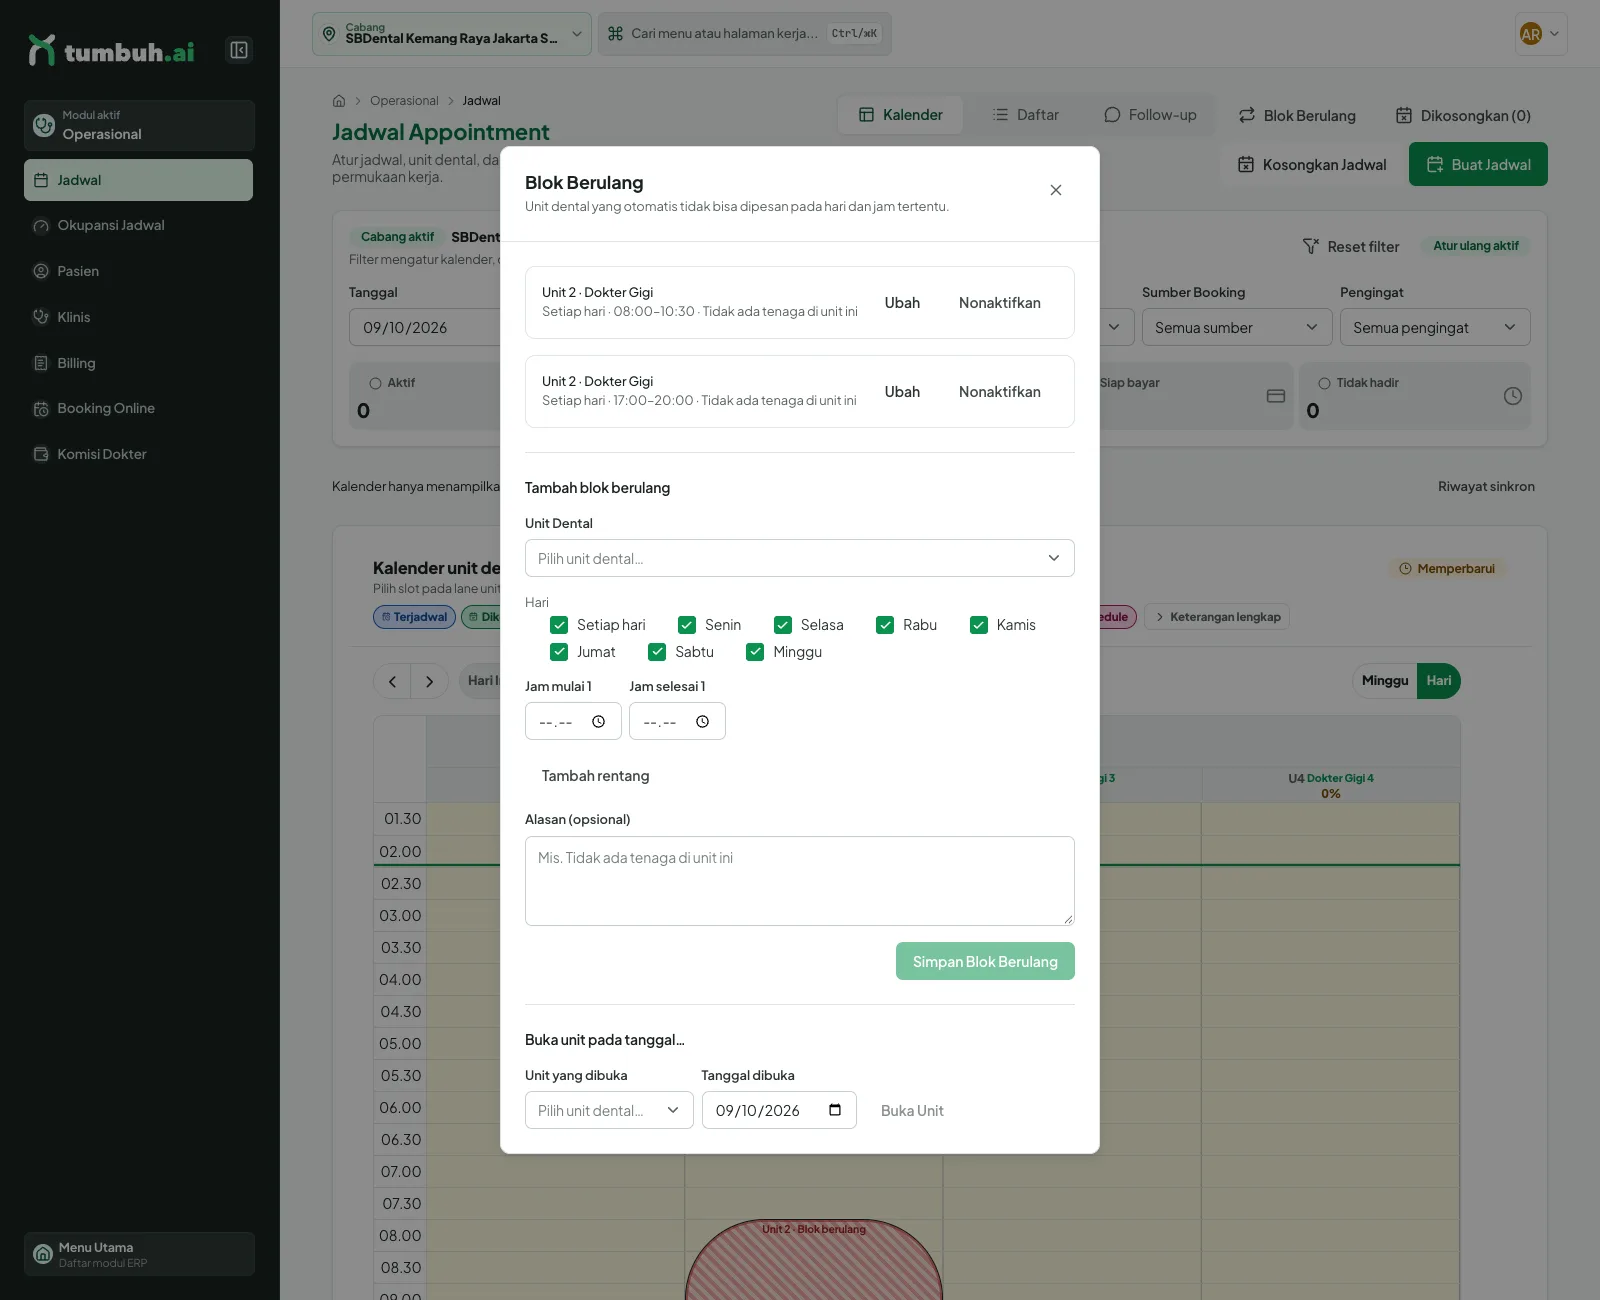Viewport: 1600px width, 1300px height.
Task: Uncheck the Kamis checkbox
Action: 979,625
